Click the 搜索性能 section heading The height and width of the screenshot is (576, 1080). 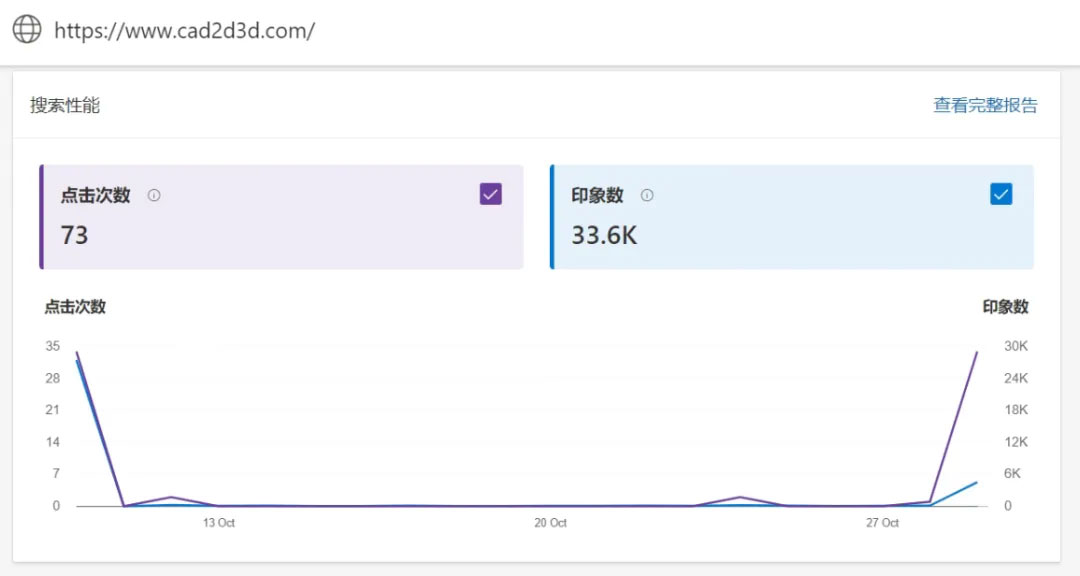(x=65, y=105)
